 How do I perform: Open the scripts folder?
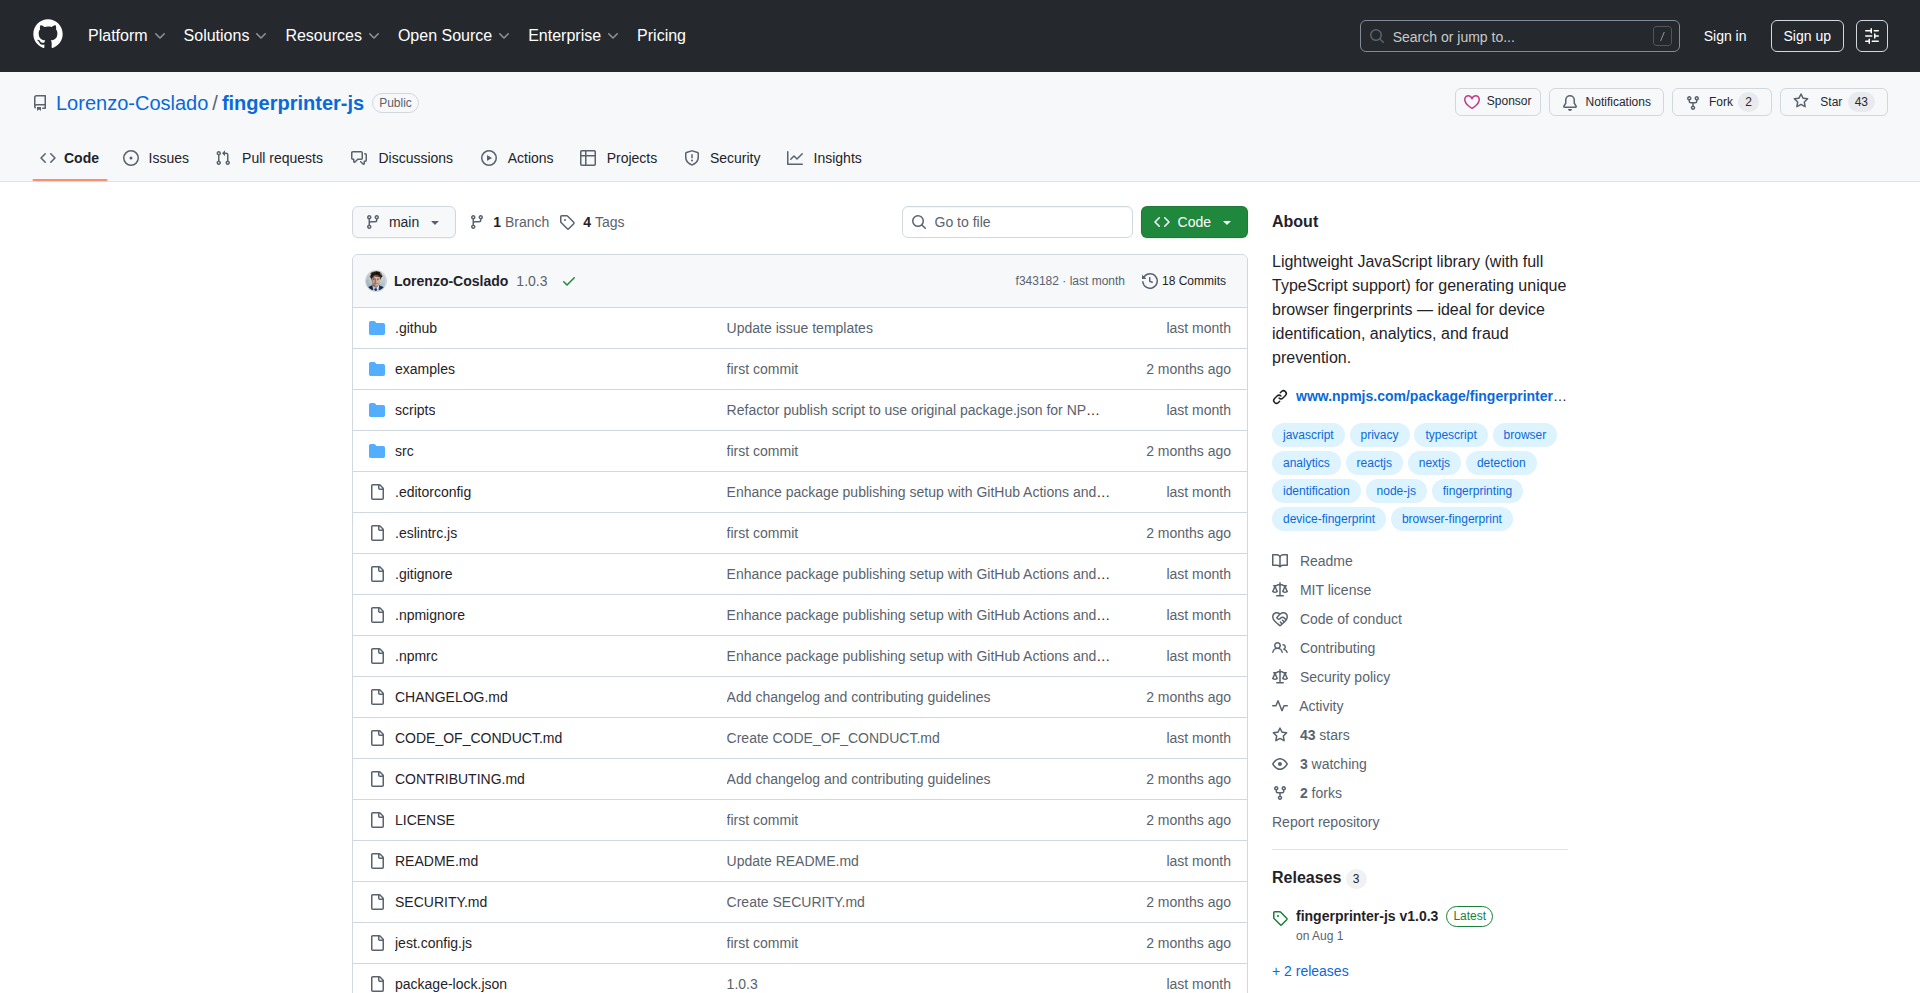[415, 410]
